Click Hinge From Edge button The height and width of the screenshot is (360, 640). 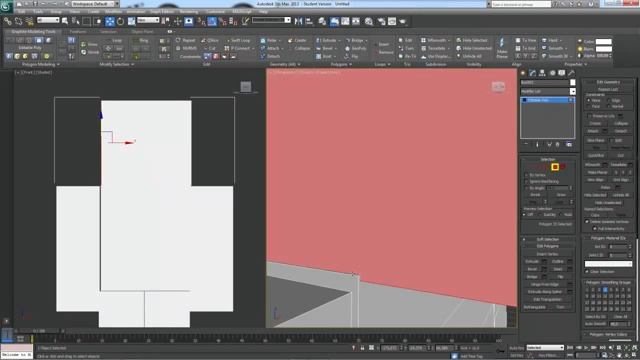(x=544, y=284)
